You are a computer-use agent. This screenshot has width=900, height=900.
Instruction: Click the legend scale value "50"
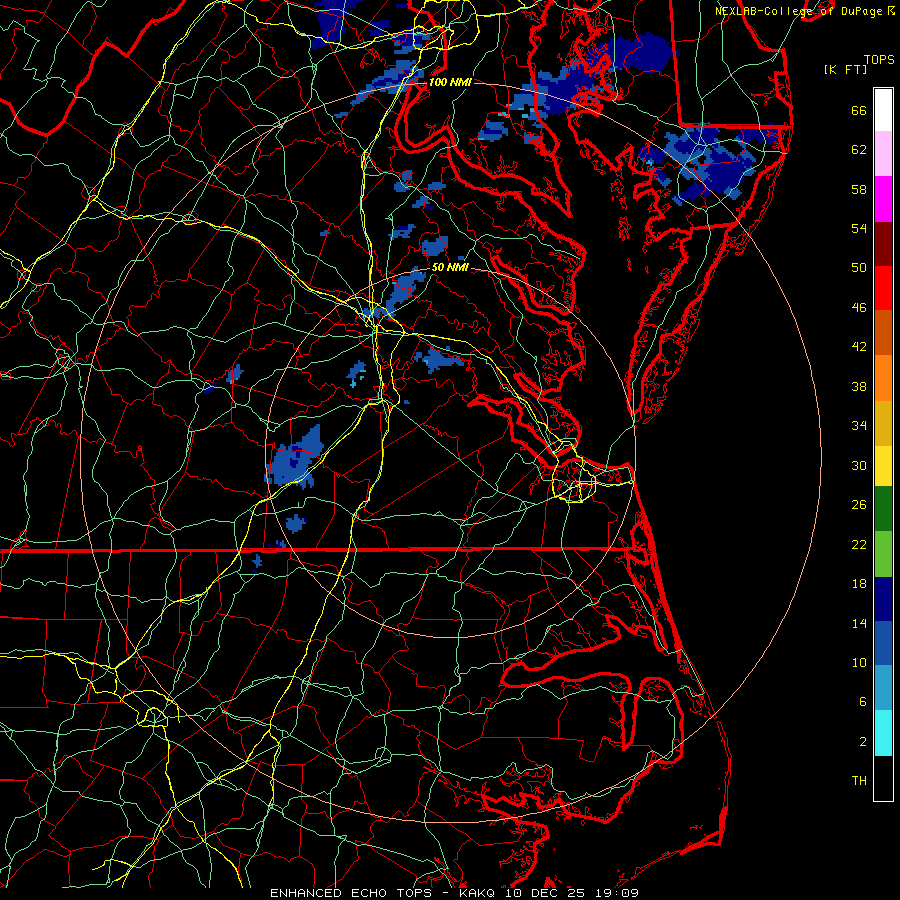click(859, 268)
